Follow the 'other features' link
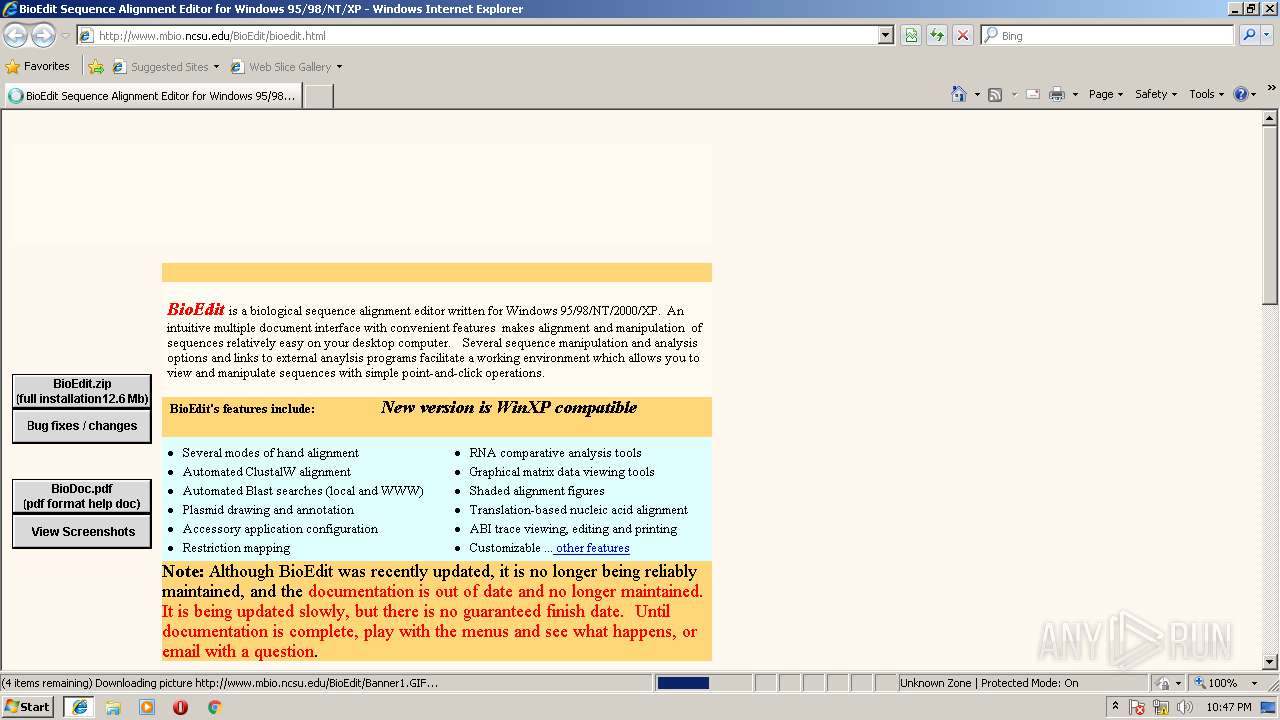The image size is (1280, 720). (x=592, y=548)
